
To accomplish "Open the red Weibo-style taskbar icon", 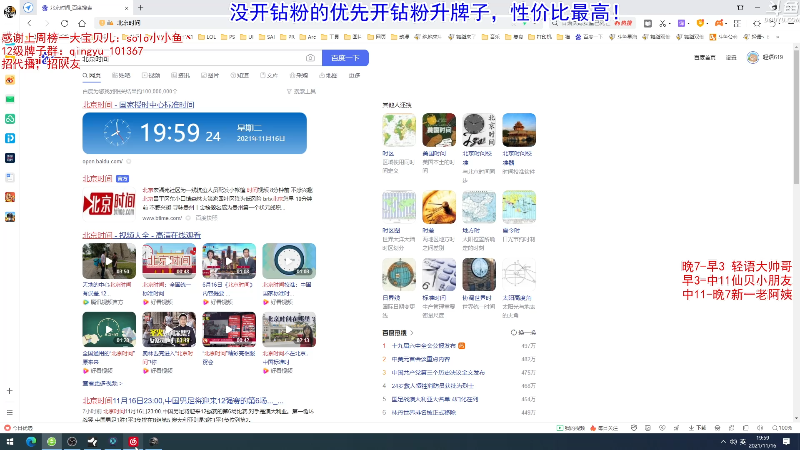I will (133, 441).
